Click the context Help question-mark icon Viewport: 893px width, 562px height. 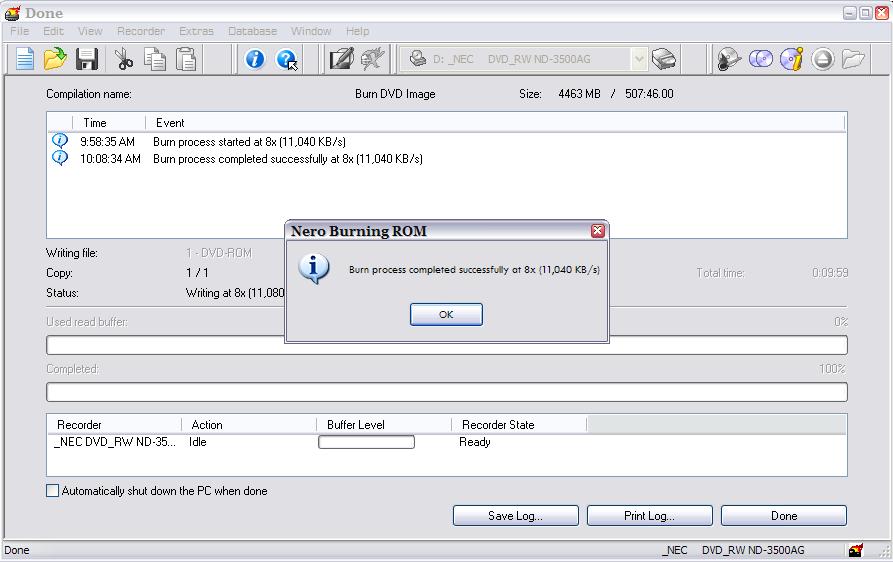[x=286, y=59]
